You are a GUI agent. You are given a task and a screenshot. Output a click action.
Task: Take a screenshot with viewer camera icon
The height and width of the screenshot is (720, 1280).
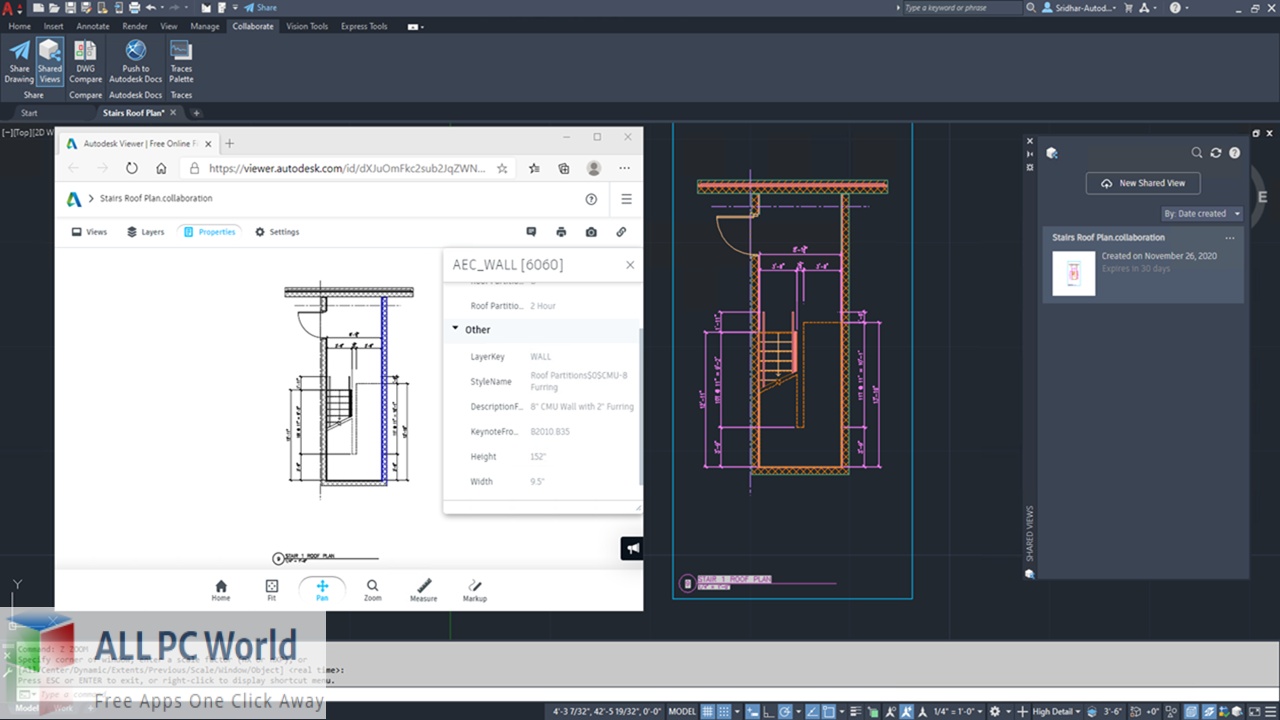tap(591, 232)
